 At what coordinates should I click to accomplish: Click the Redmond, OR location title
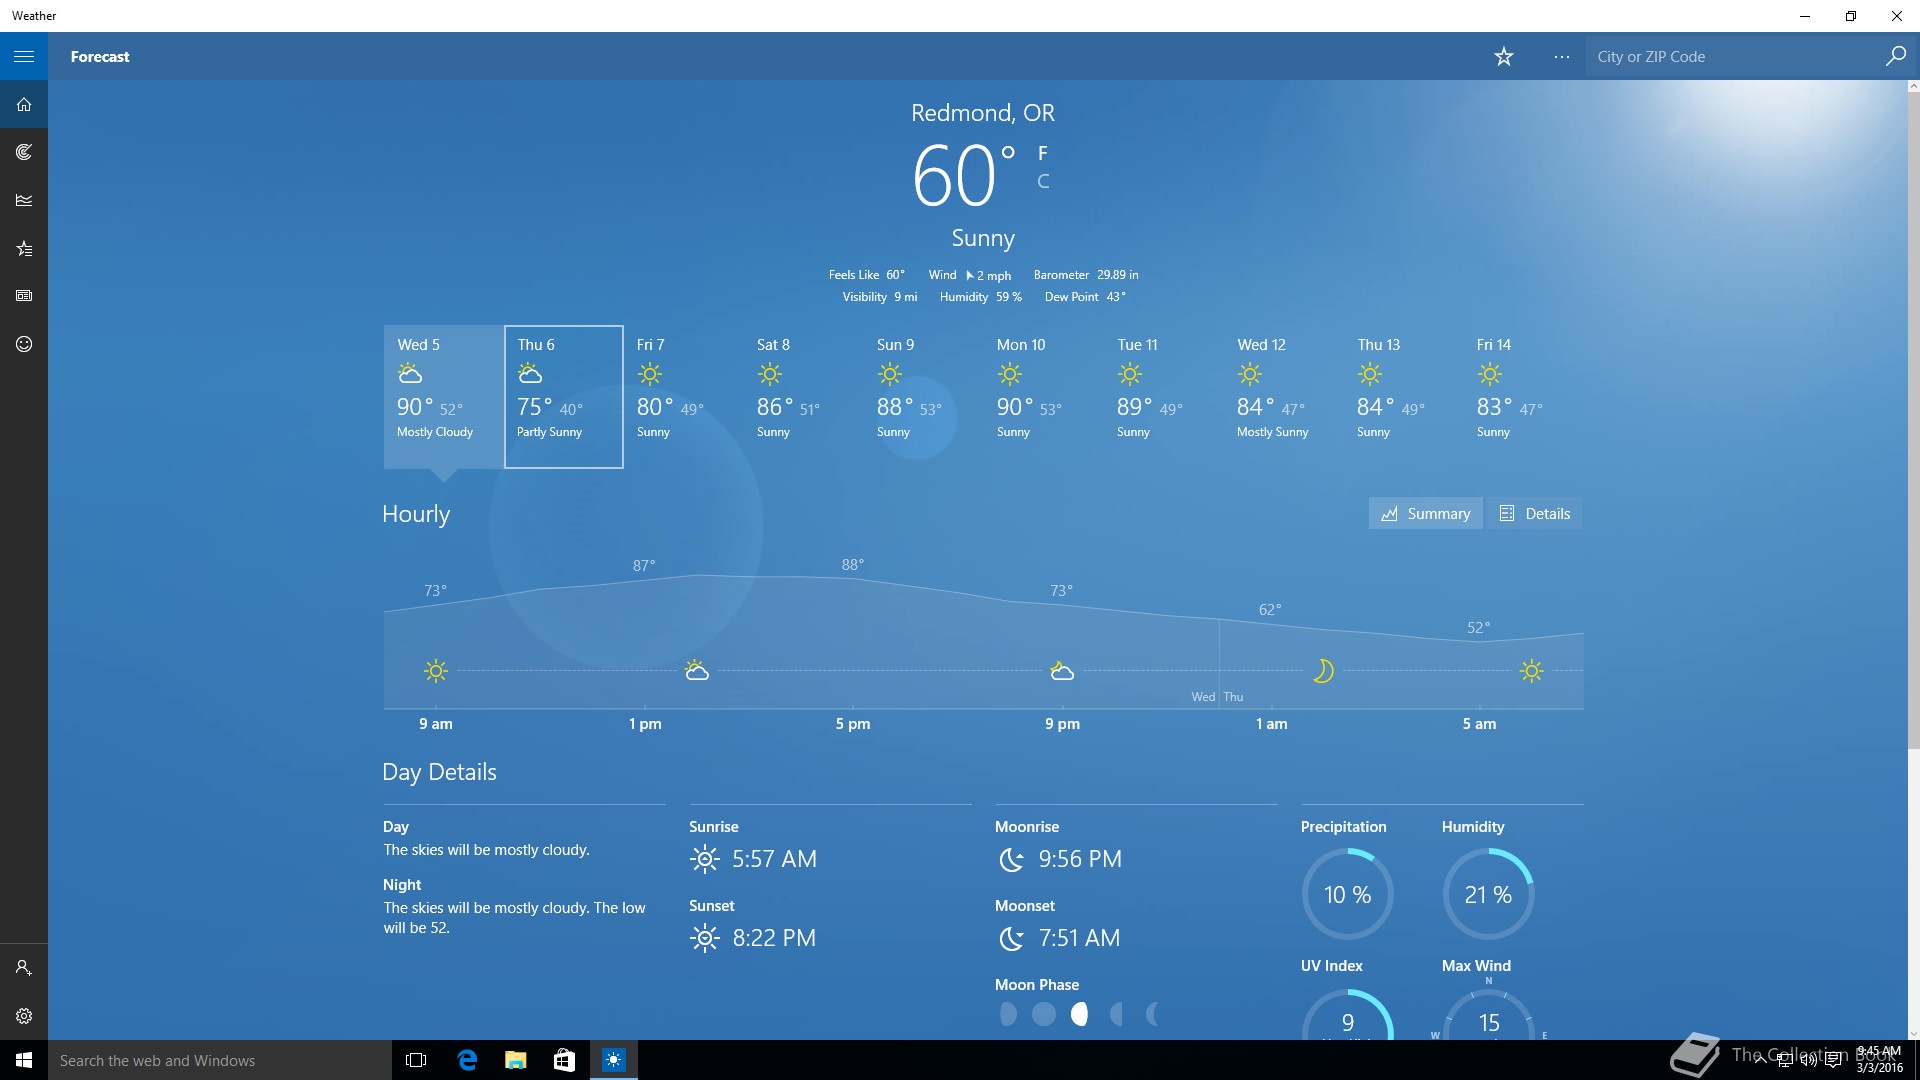tap(982, 113)
